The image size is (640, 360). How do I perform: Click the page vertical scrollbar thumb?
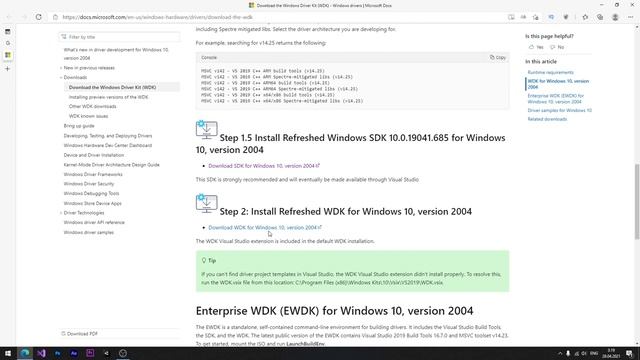point(637,201)
